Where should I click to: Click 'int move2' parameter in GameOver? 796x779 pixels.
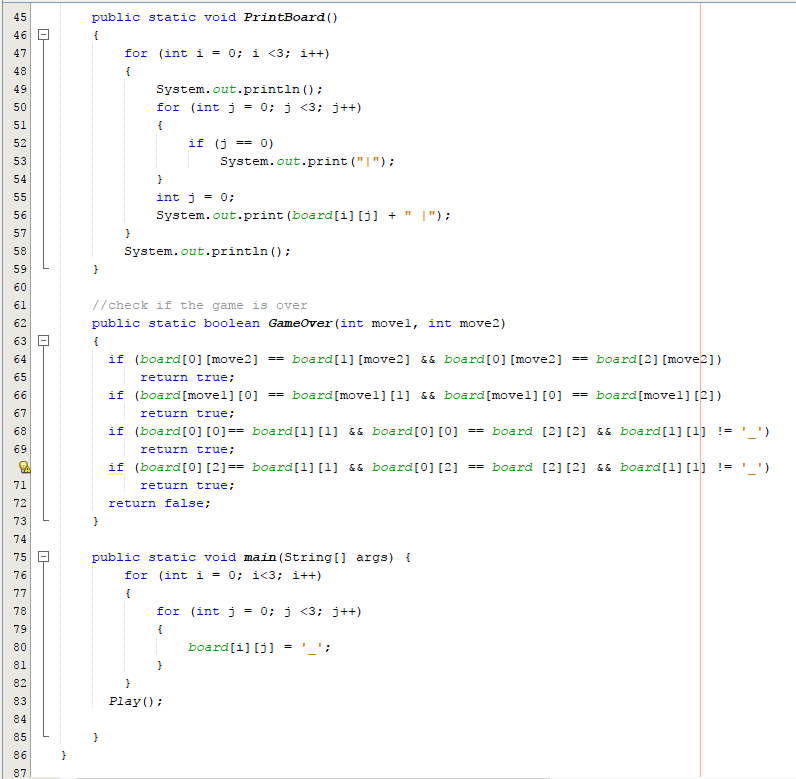(463, 323)
